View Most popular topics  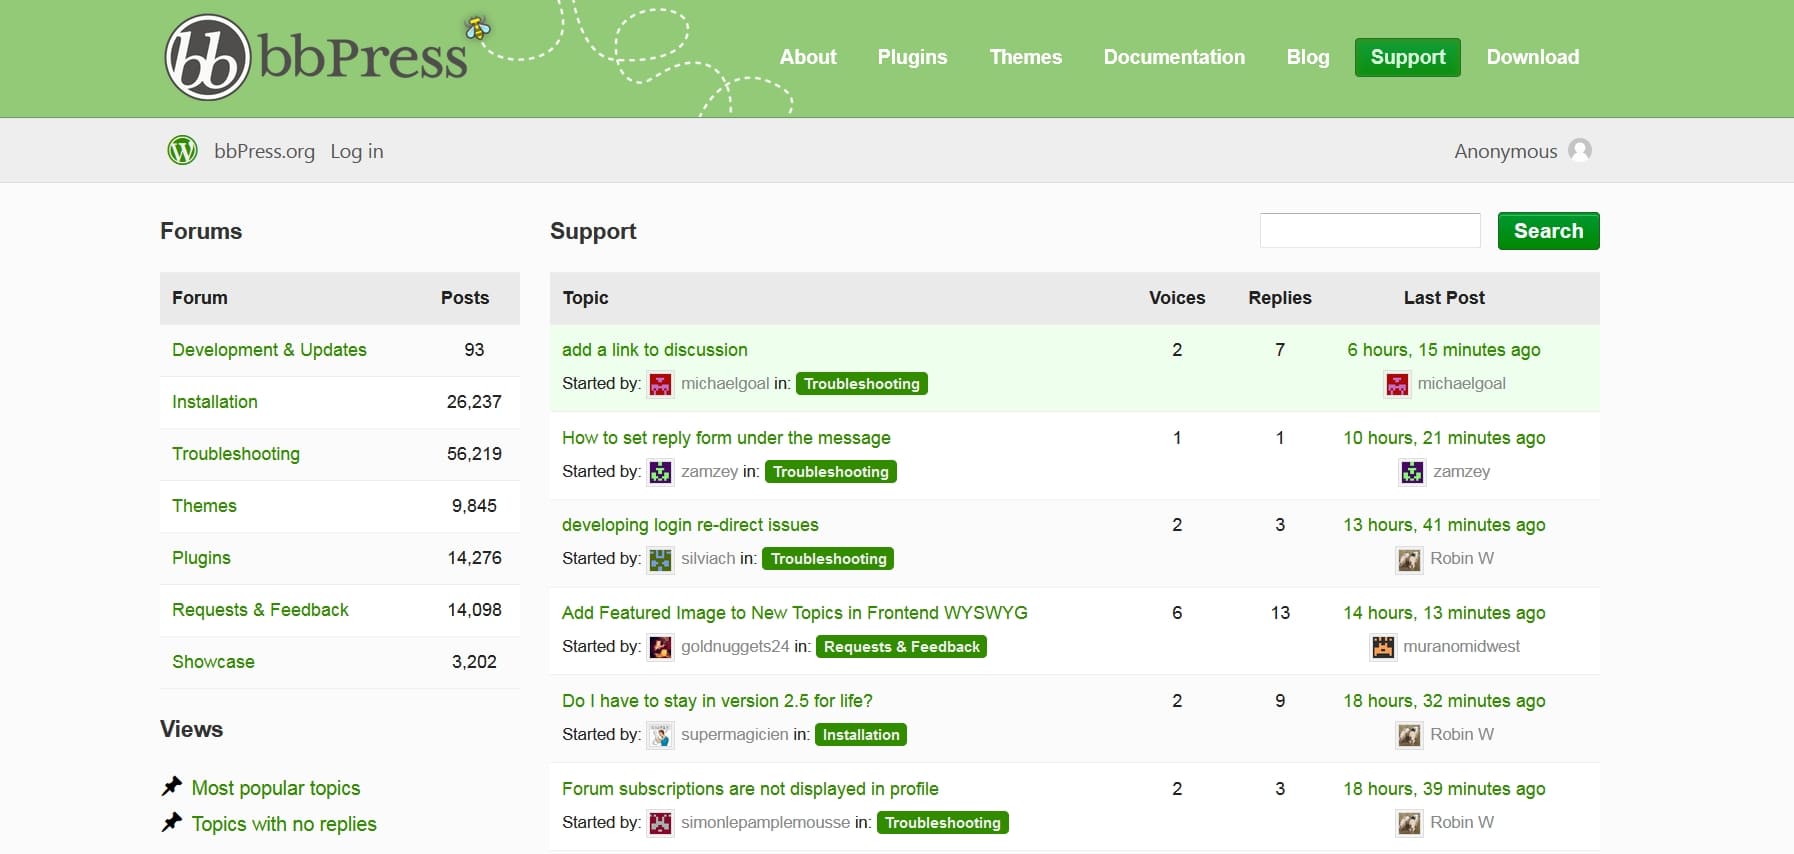[276, 788]
